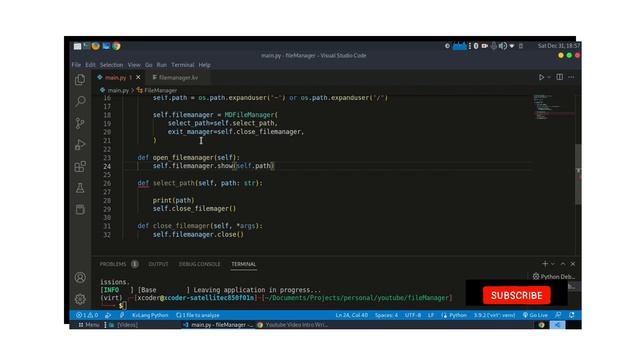The height and width of the screenshot is (360, 640).
Task: Open the Manage gear in activity bar
Action: click(x=80, y=299)
